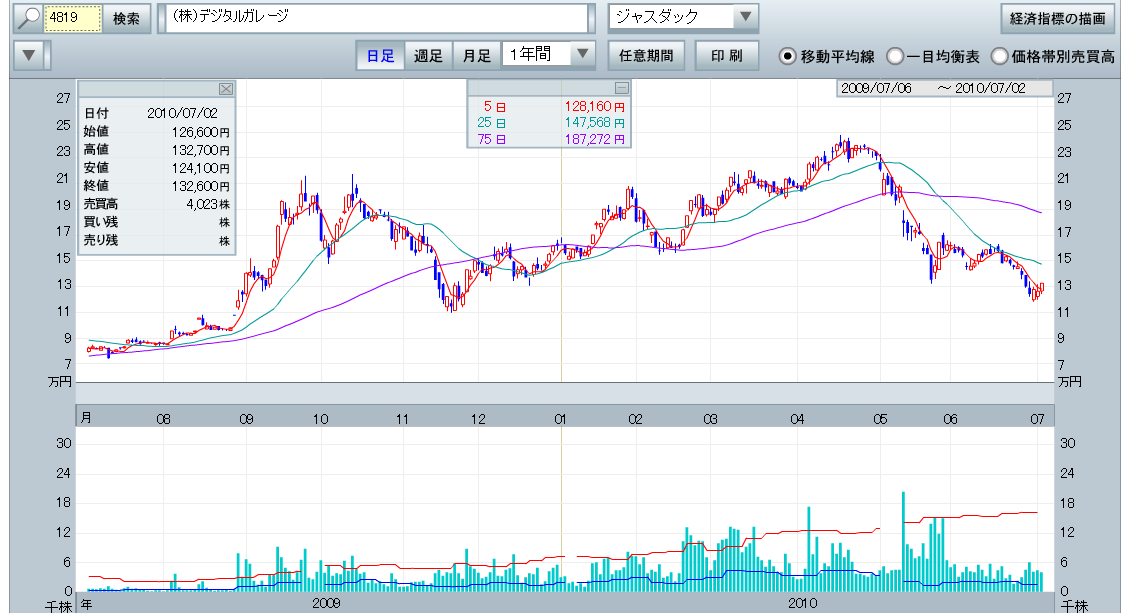Click the date range display at top right

[x=945, y=88]
